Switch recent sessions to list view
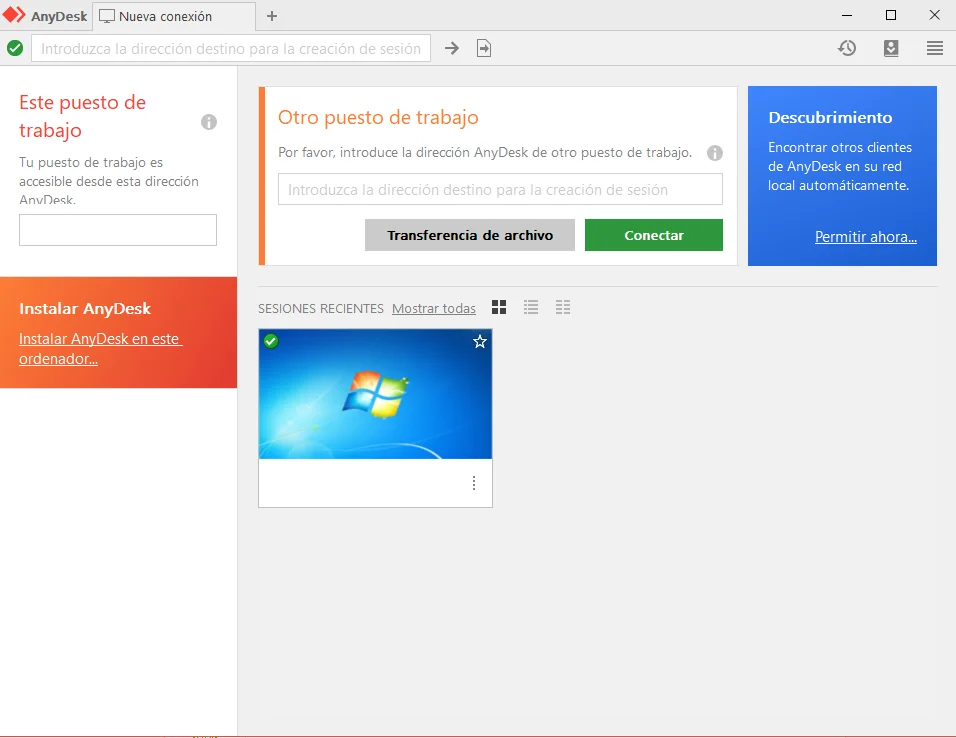 (x=531, y=307)
